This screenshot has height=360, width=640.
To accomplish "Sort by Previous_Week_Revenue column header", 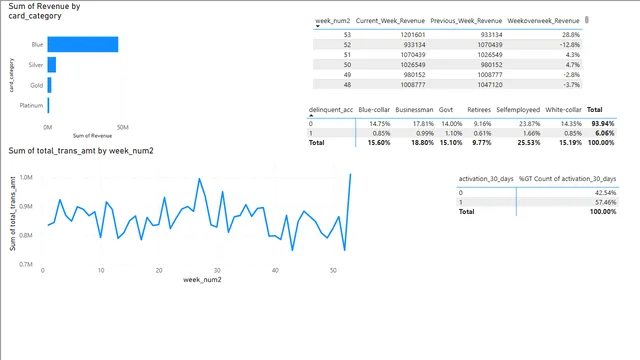I will 466,20.
